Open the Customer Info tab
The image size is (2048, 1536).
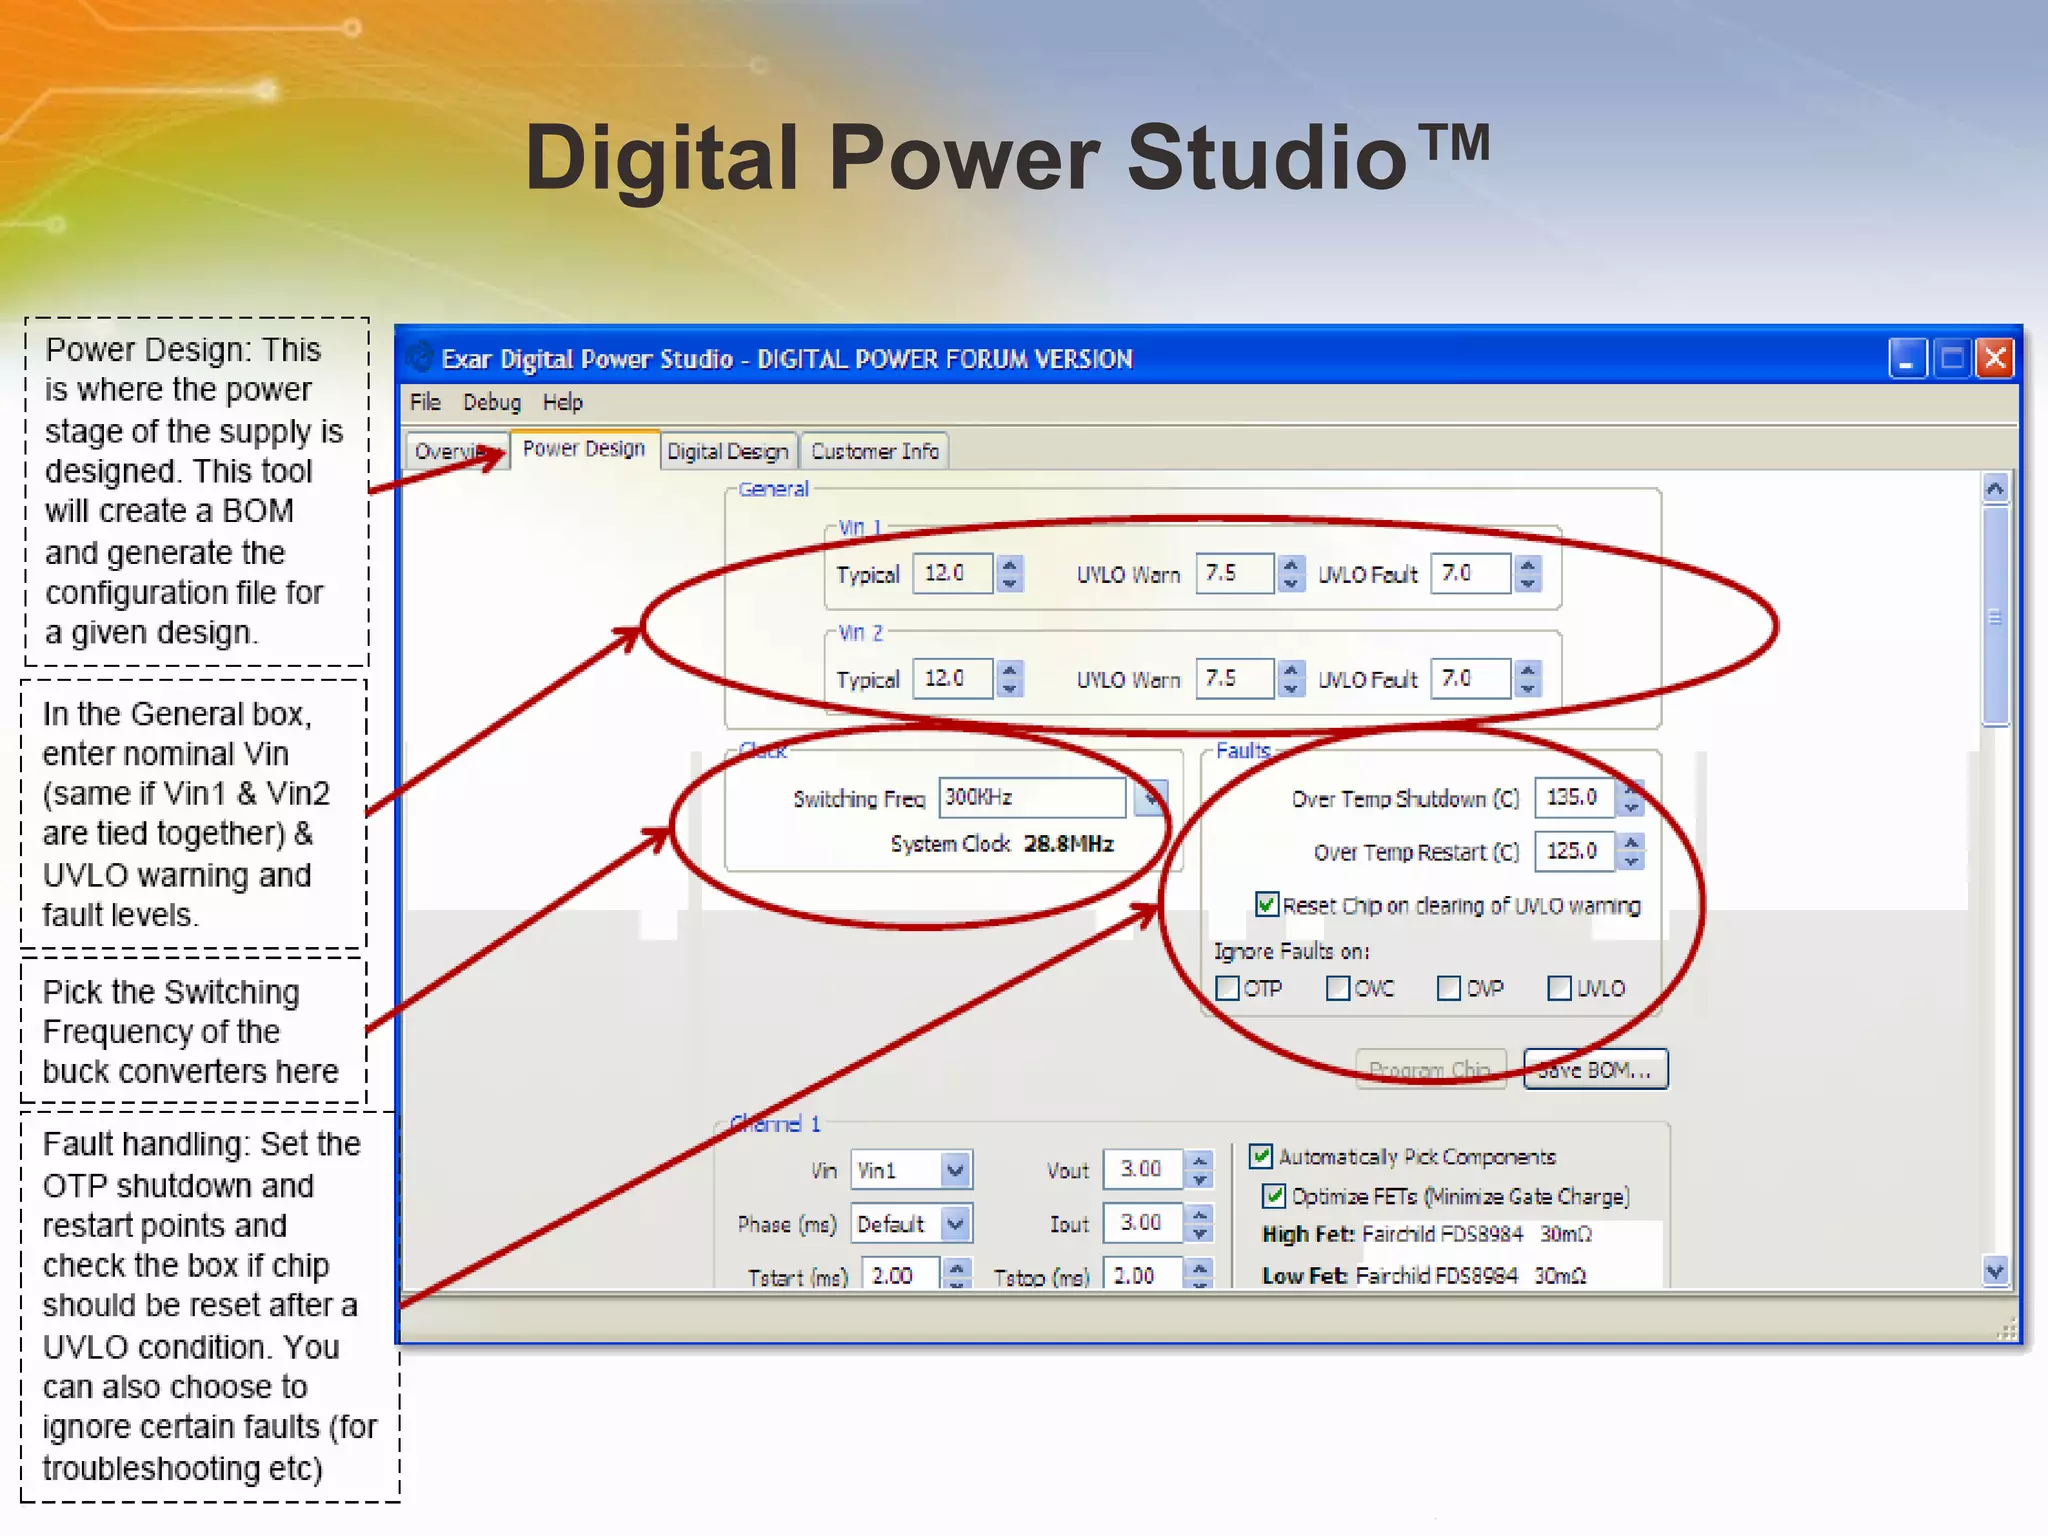pyautogui.click(x=875, y=451)
